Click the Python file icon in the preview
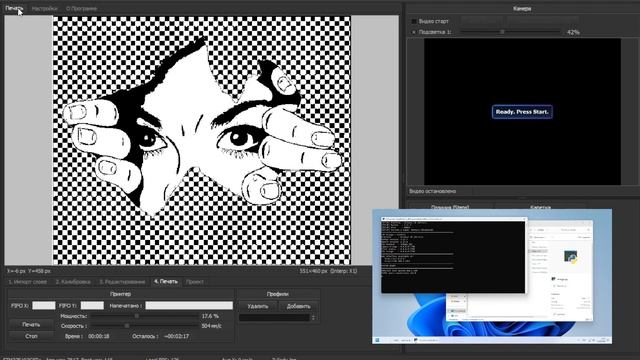This screenshot has height=360, width=640. 571,256
